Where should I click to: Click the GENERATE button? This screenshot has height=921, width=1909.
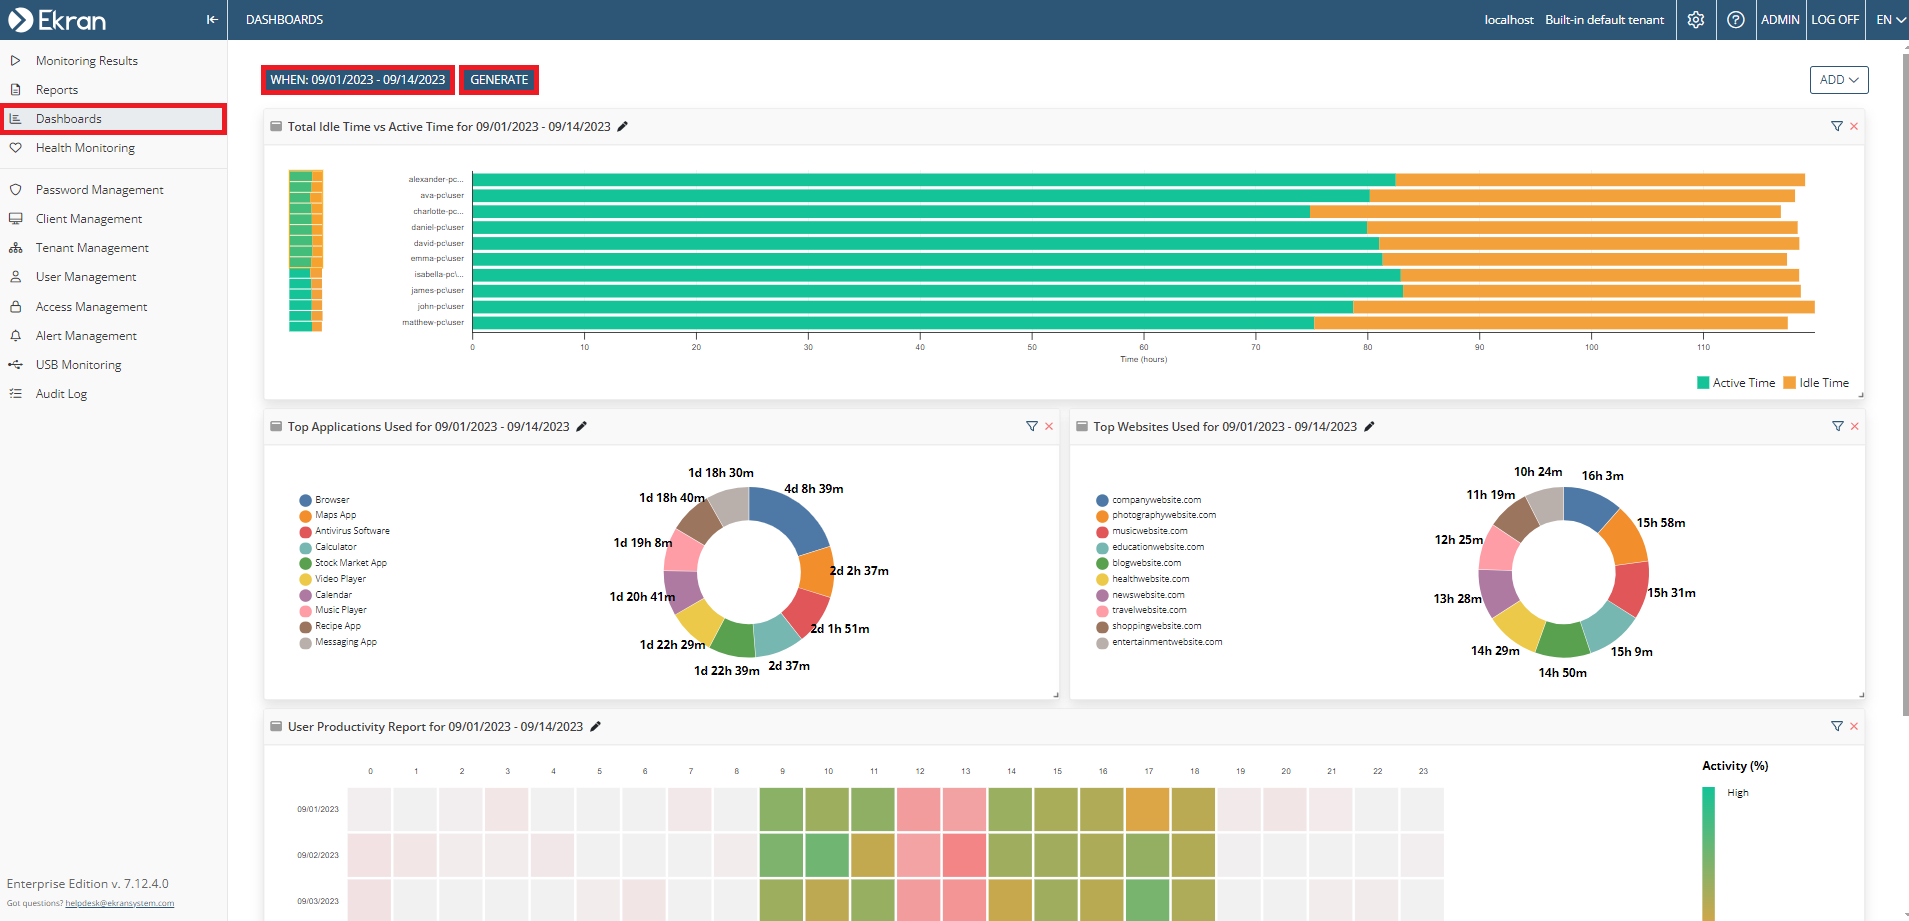click(499, 80)
